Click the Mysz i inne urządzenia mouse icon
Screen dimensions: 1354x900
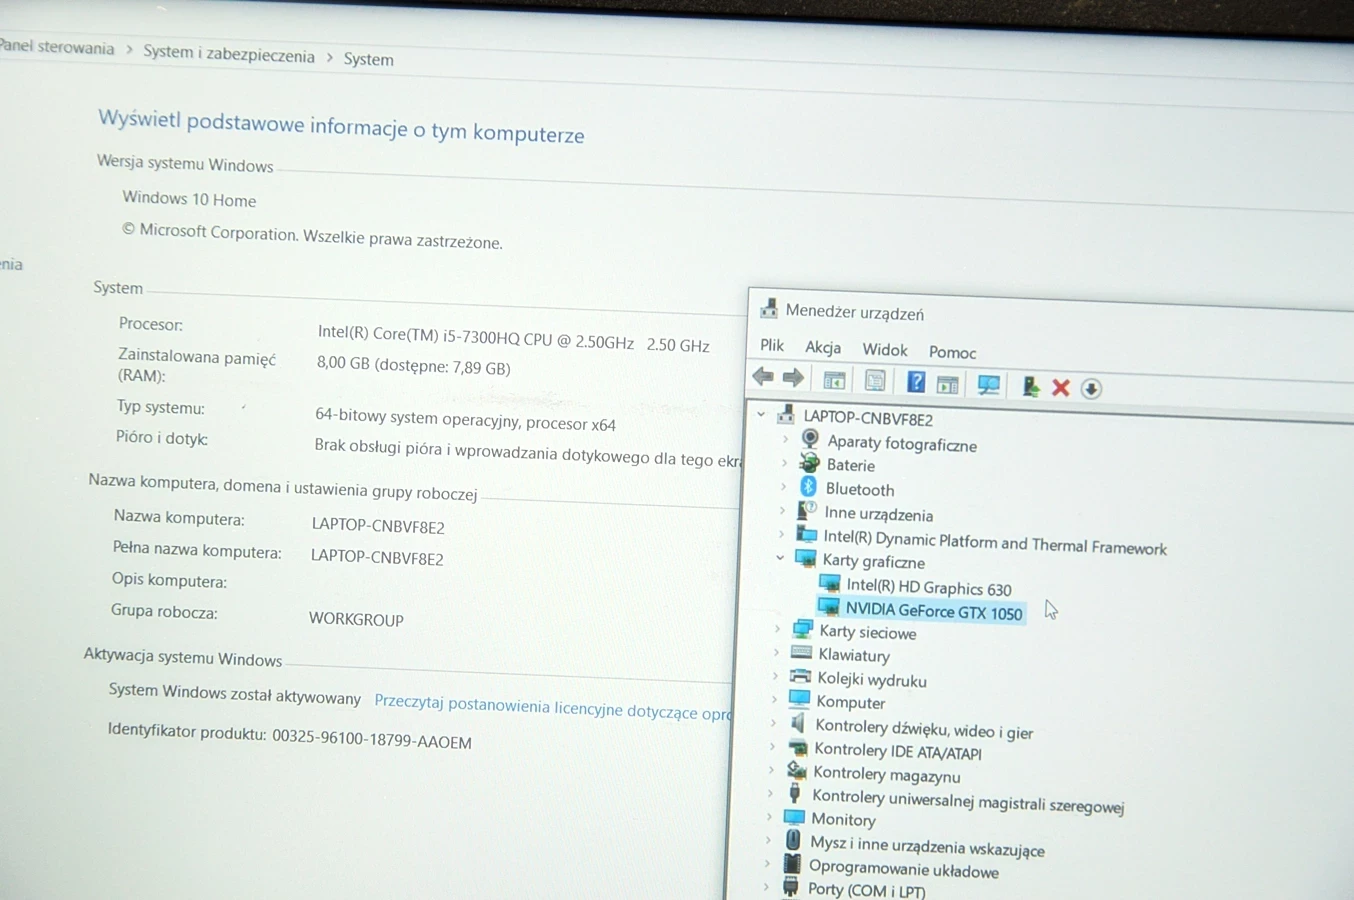[793, 840]
